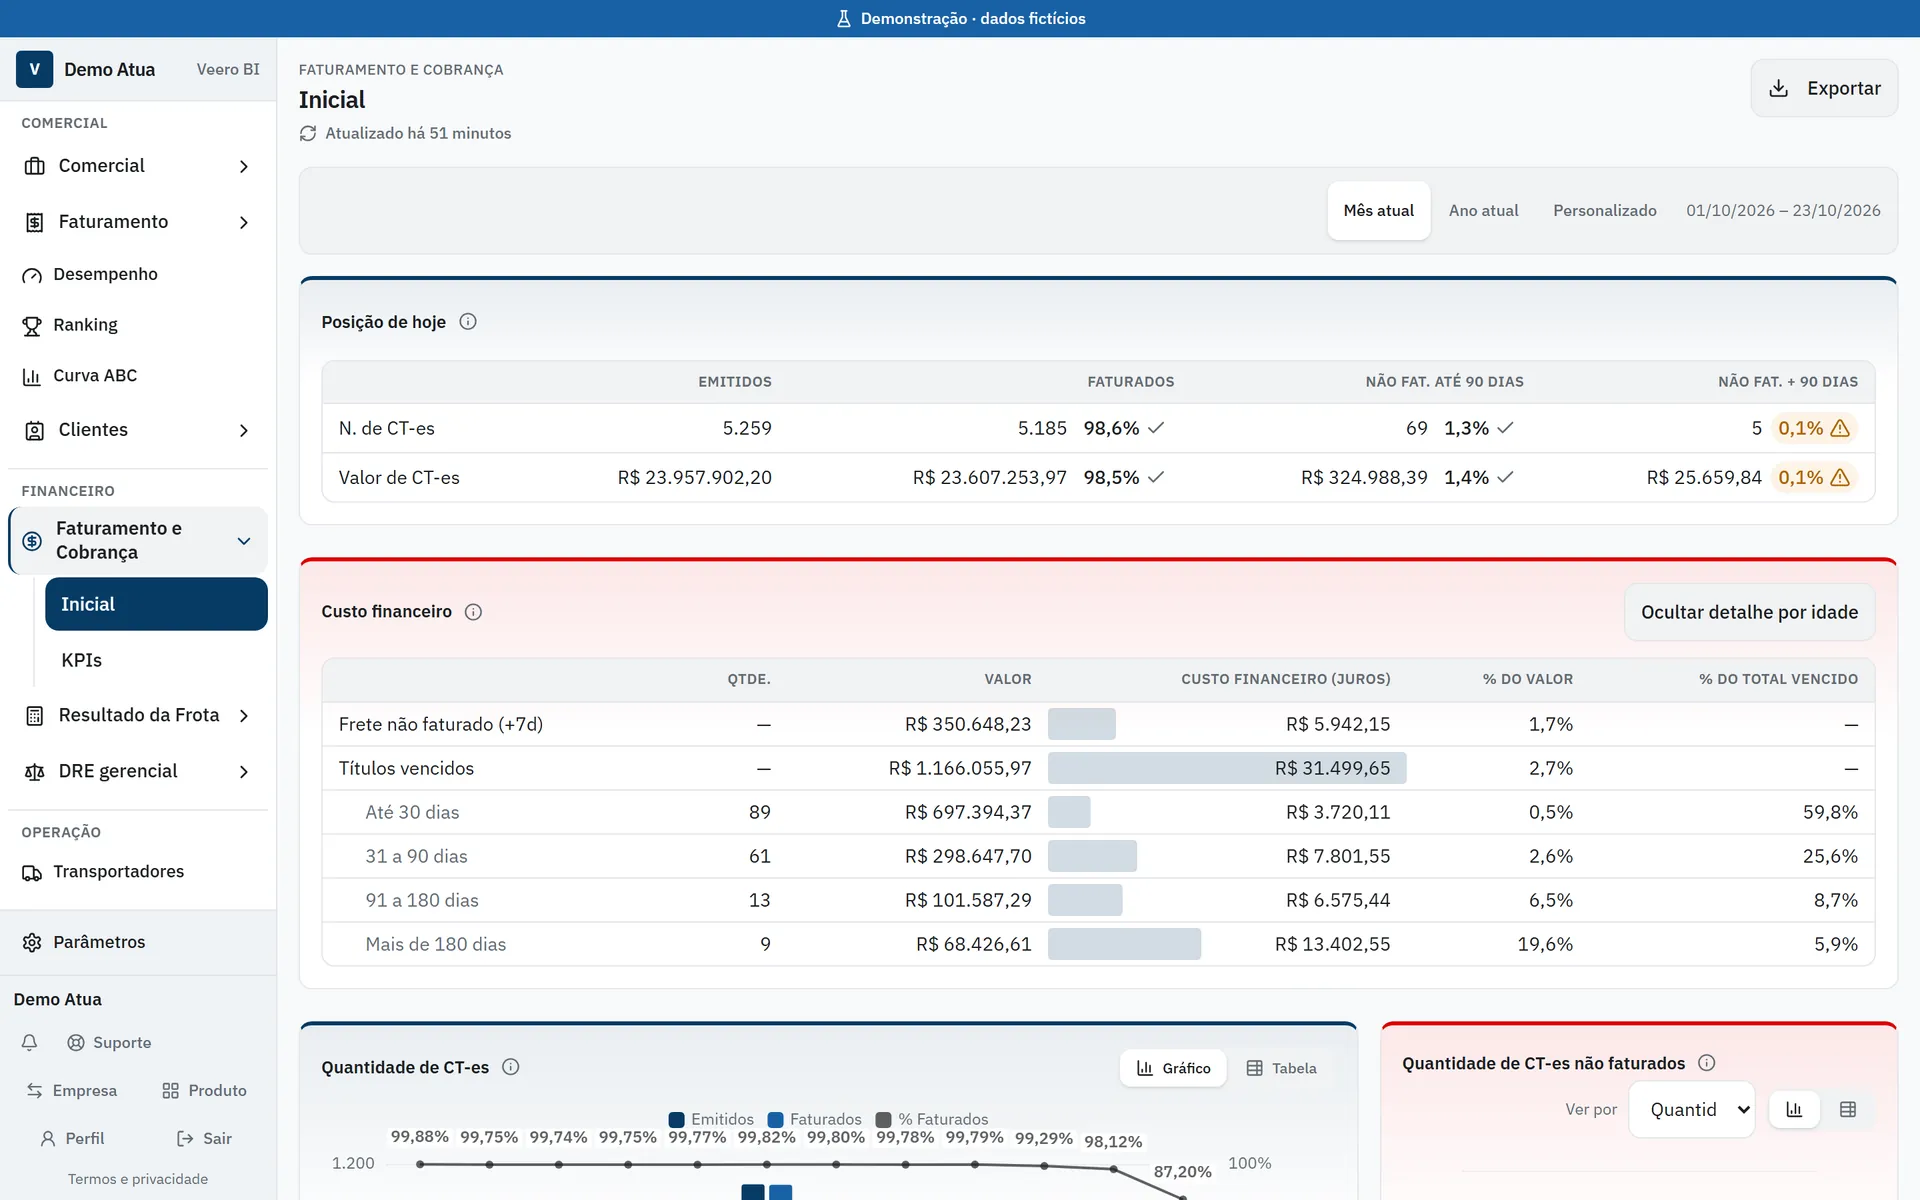Click the Comercial briefcase icon

pyautogui.click(x=34, y=166)
